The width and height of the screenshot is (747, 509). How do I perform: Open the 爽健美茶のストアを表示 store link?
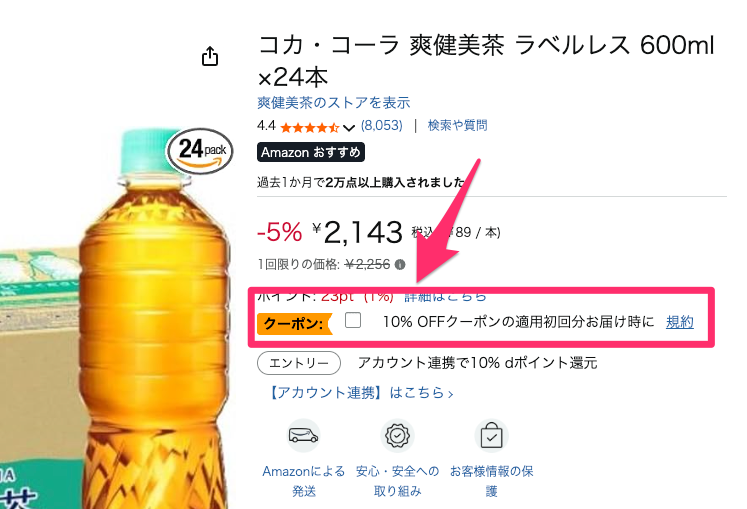point(333,103)
